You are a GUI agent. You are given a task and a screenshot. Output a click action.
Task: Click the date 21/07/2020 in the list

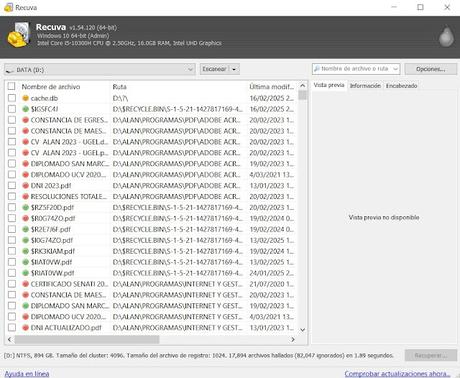[272, 284]
